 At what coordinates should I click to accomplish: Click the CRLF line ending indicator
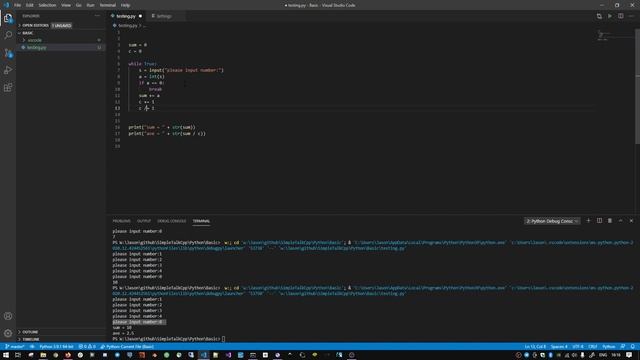[x=593, y=347]
